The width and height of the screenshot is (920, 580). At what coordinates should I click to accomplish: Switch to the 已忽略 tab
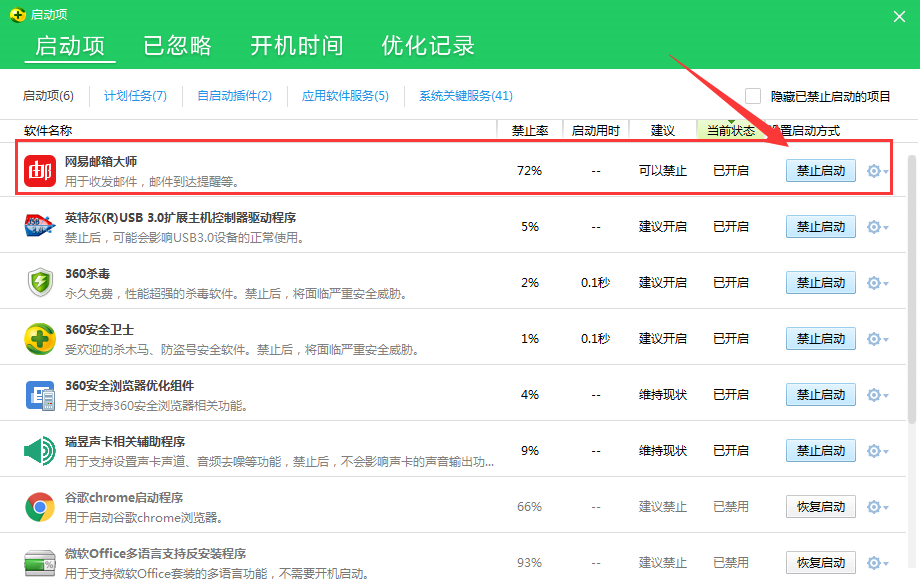177,46
